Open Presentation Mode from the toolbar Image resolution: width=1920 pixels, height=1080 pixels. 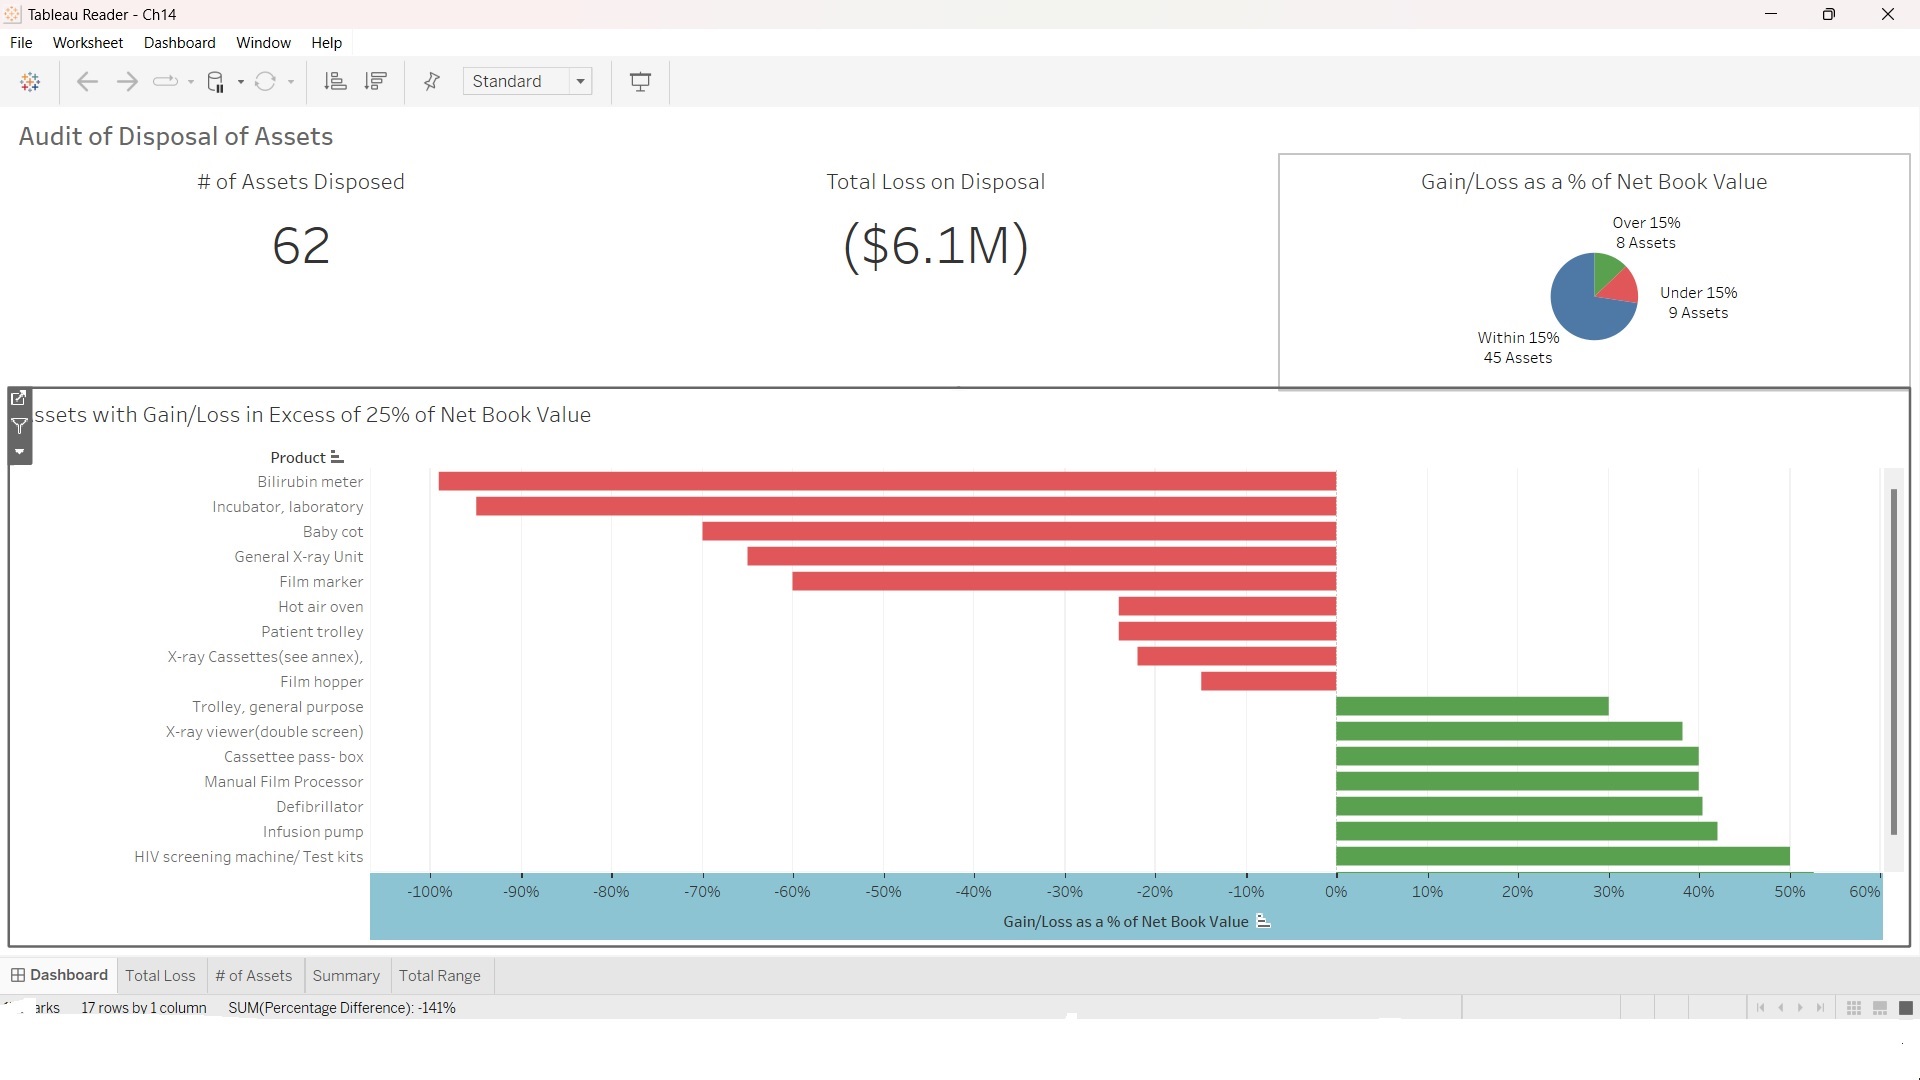tap(639, 81)
